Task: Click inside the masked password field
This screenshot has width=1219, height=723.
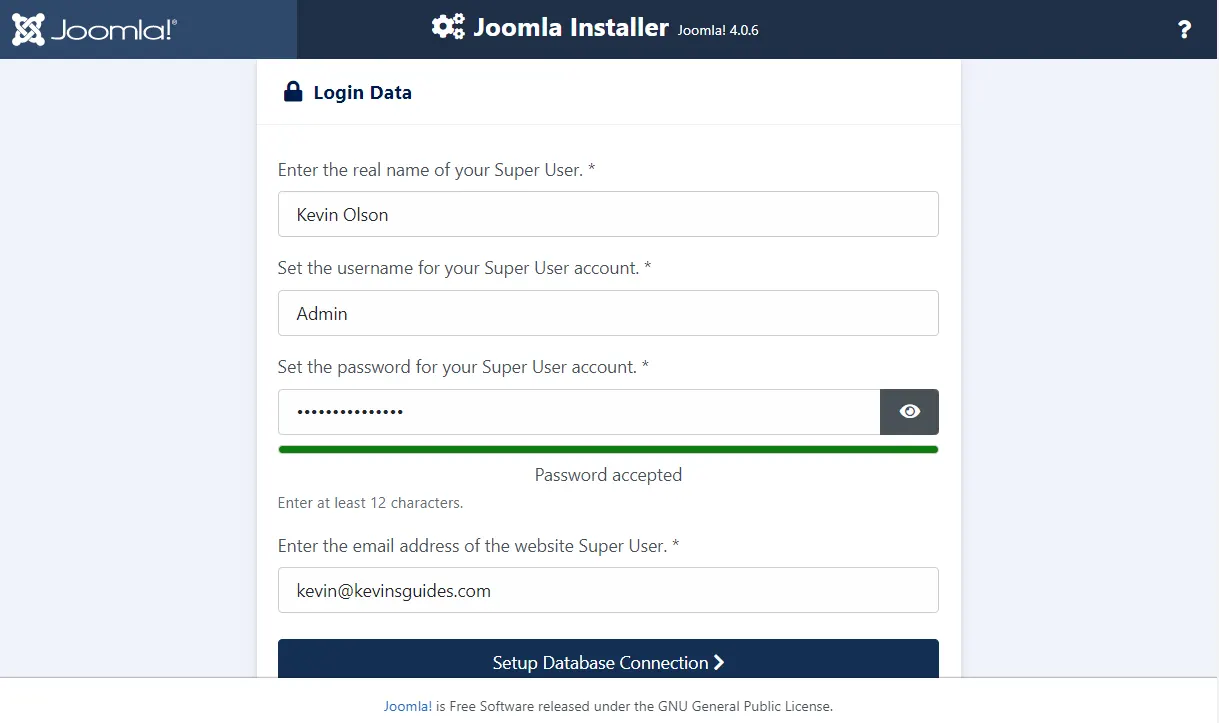Action: point(578,412)
